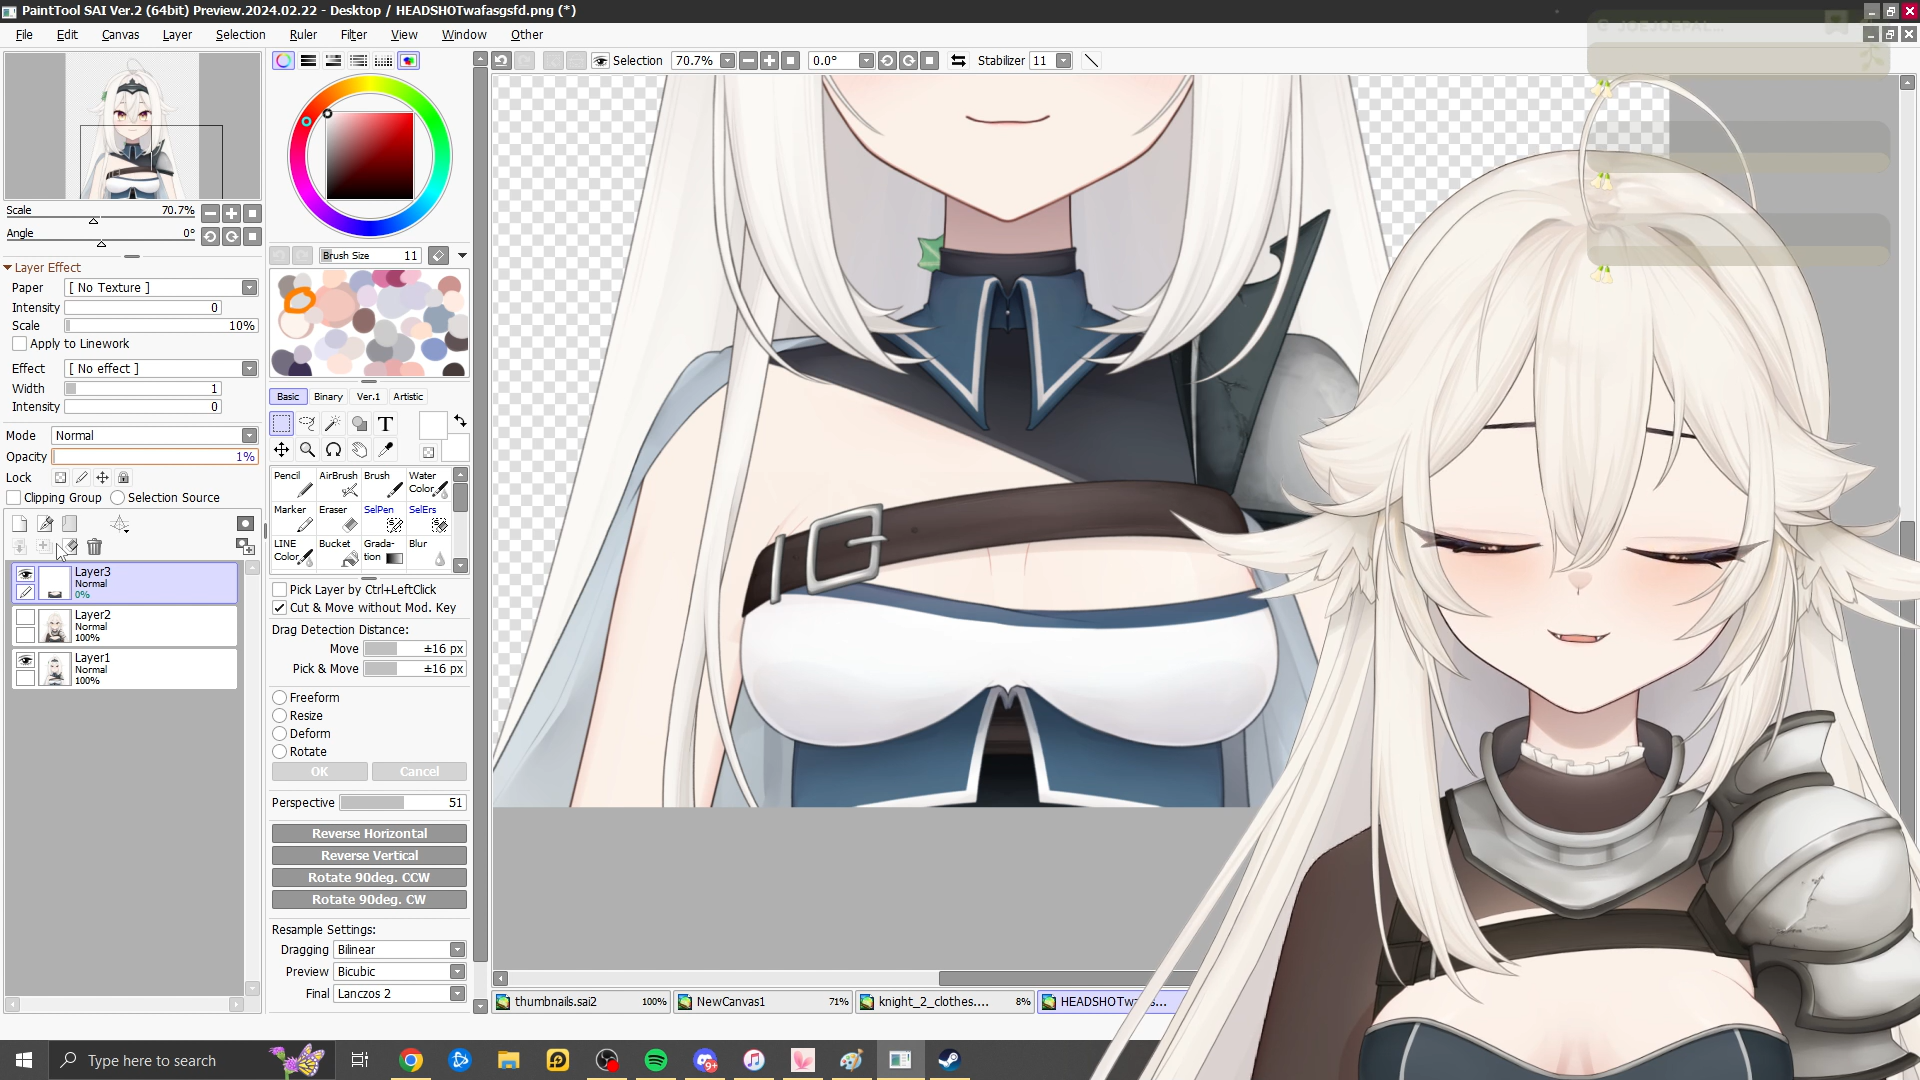The height and width of the screenshot is (1080, 1920).
Task: Select the Freeform transform option
Action: coord(280,698)
